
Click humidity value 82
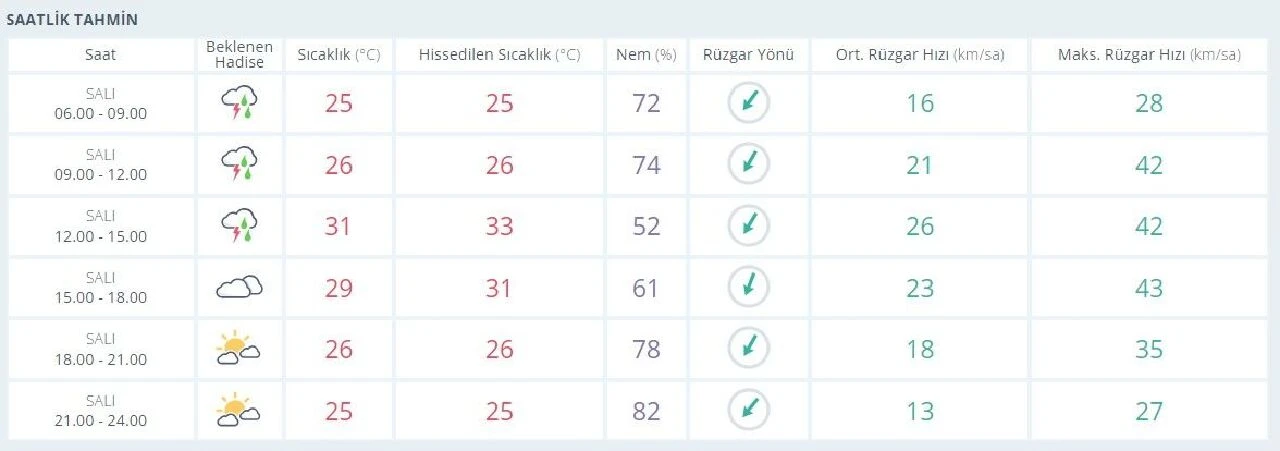click(x=646, y=410)
